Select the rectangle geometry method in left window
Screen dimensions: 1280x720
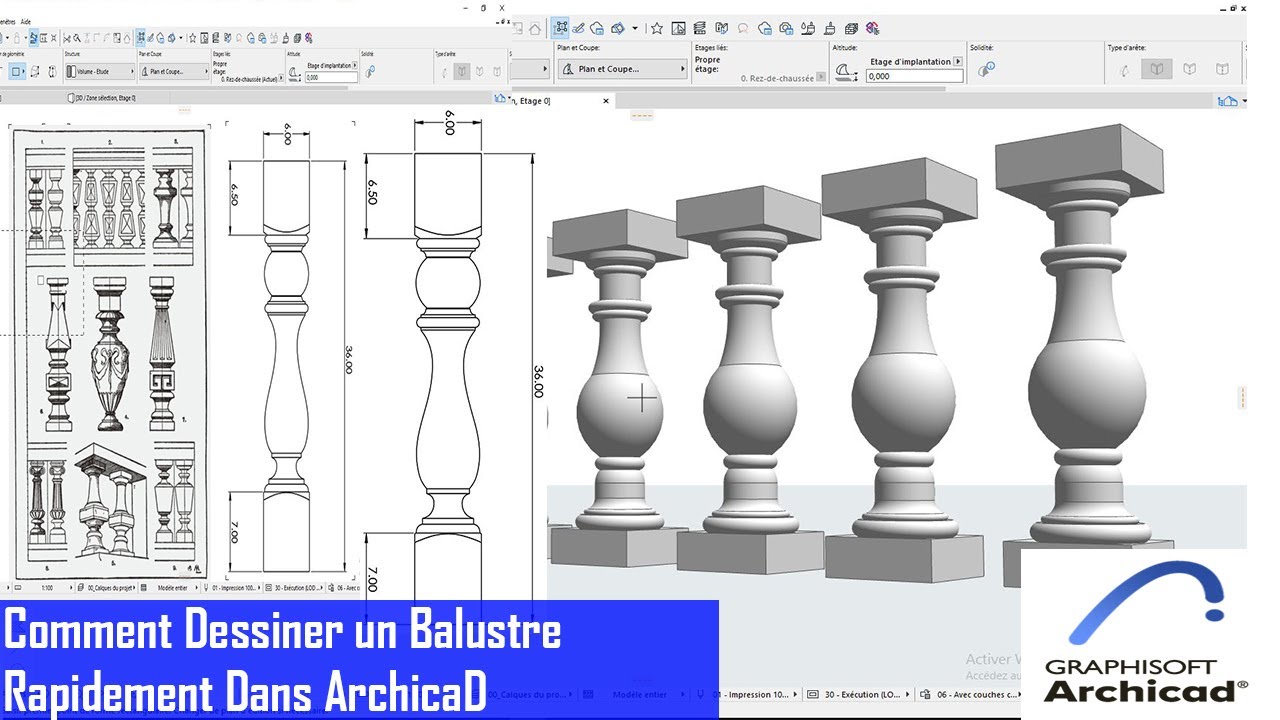17,71
